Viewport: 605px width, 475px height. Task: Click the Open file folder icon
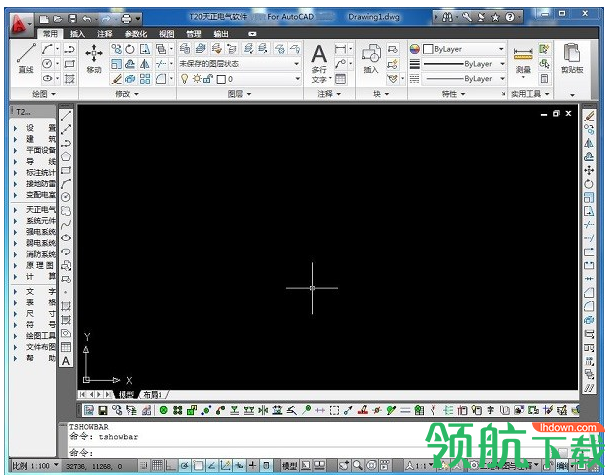[x=58, y=18]
